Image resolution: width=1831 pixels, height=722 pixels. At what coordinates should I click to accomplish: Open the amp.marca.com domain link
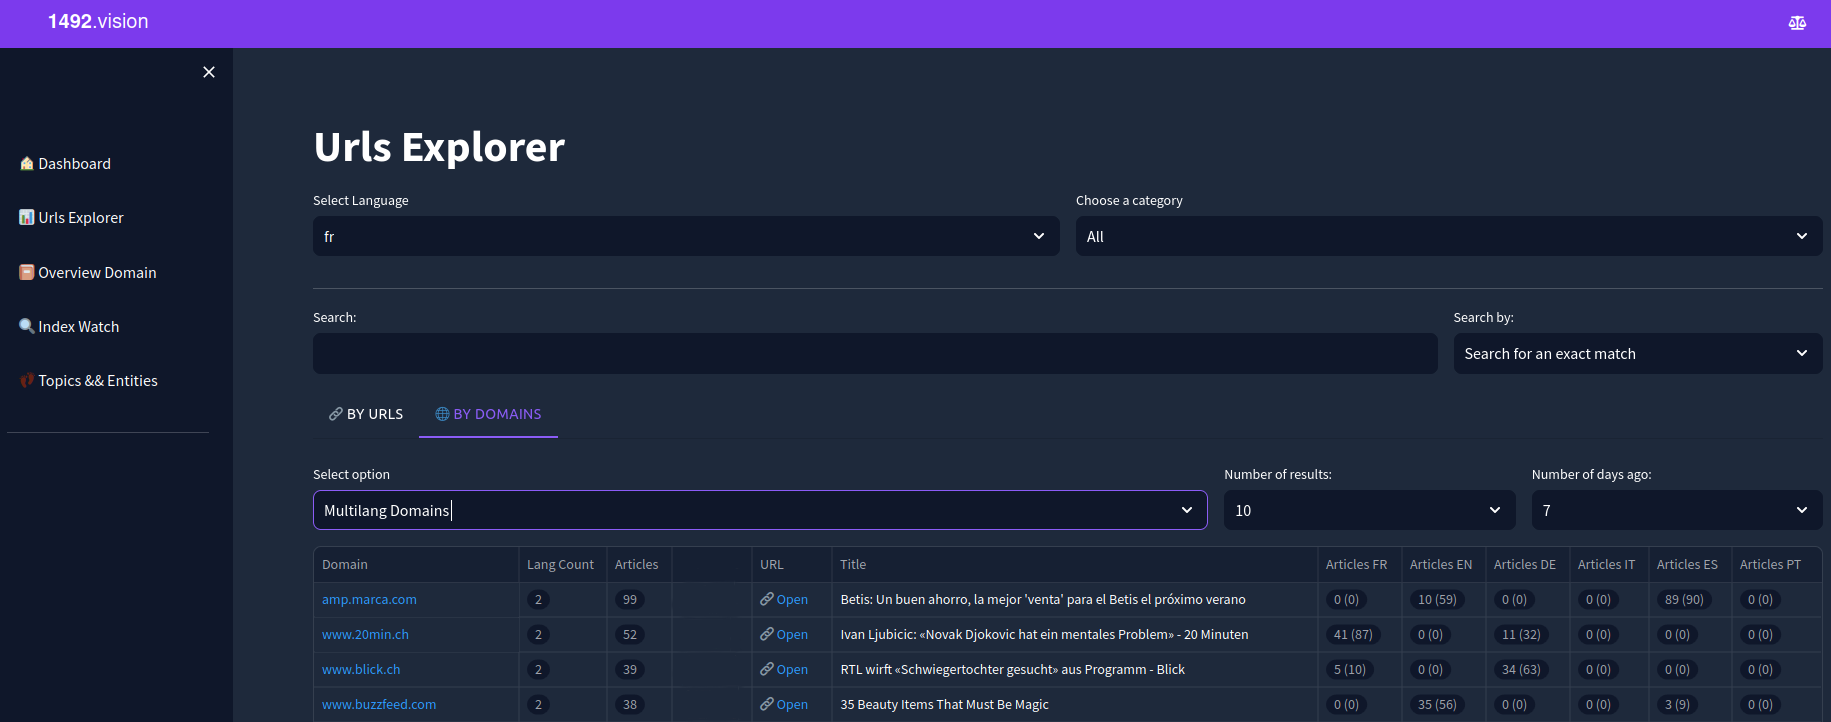tap(369, 600)
